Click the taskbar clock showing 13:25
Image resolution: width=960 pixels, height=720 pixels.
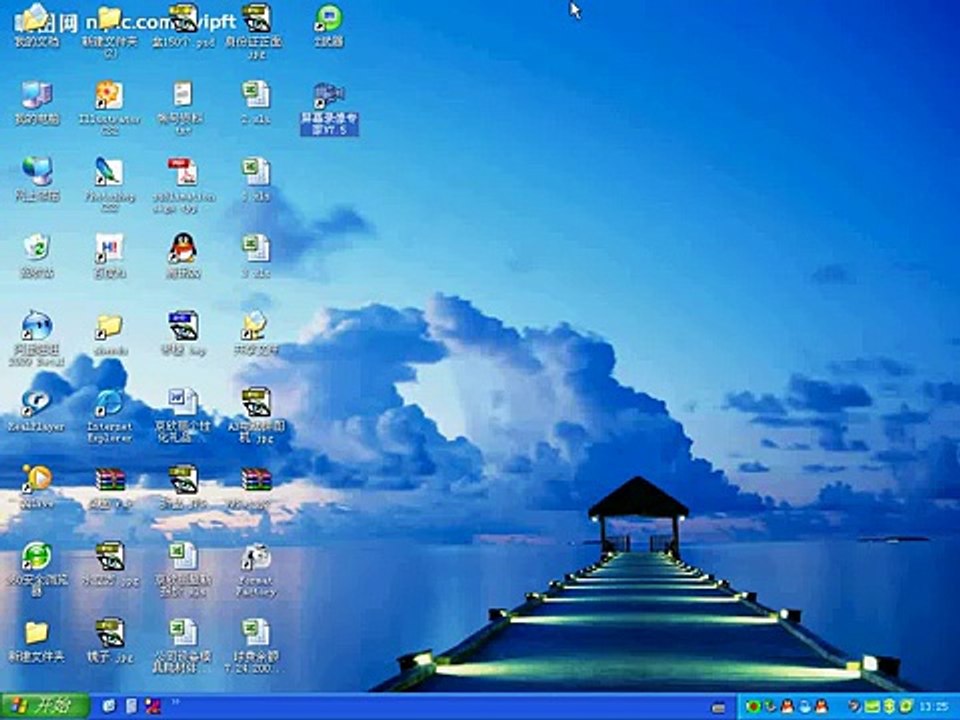934,707
